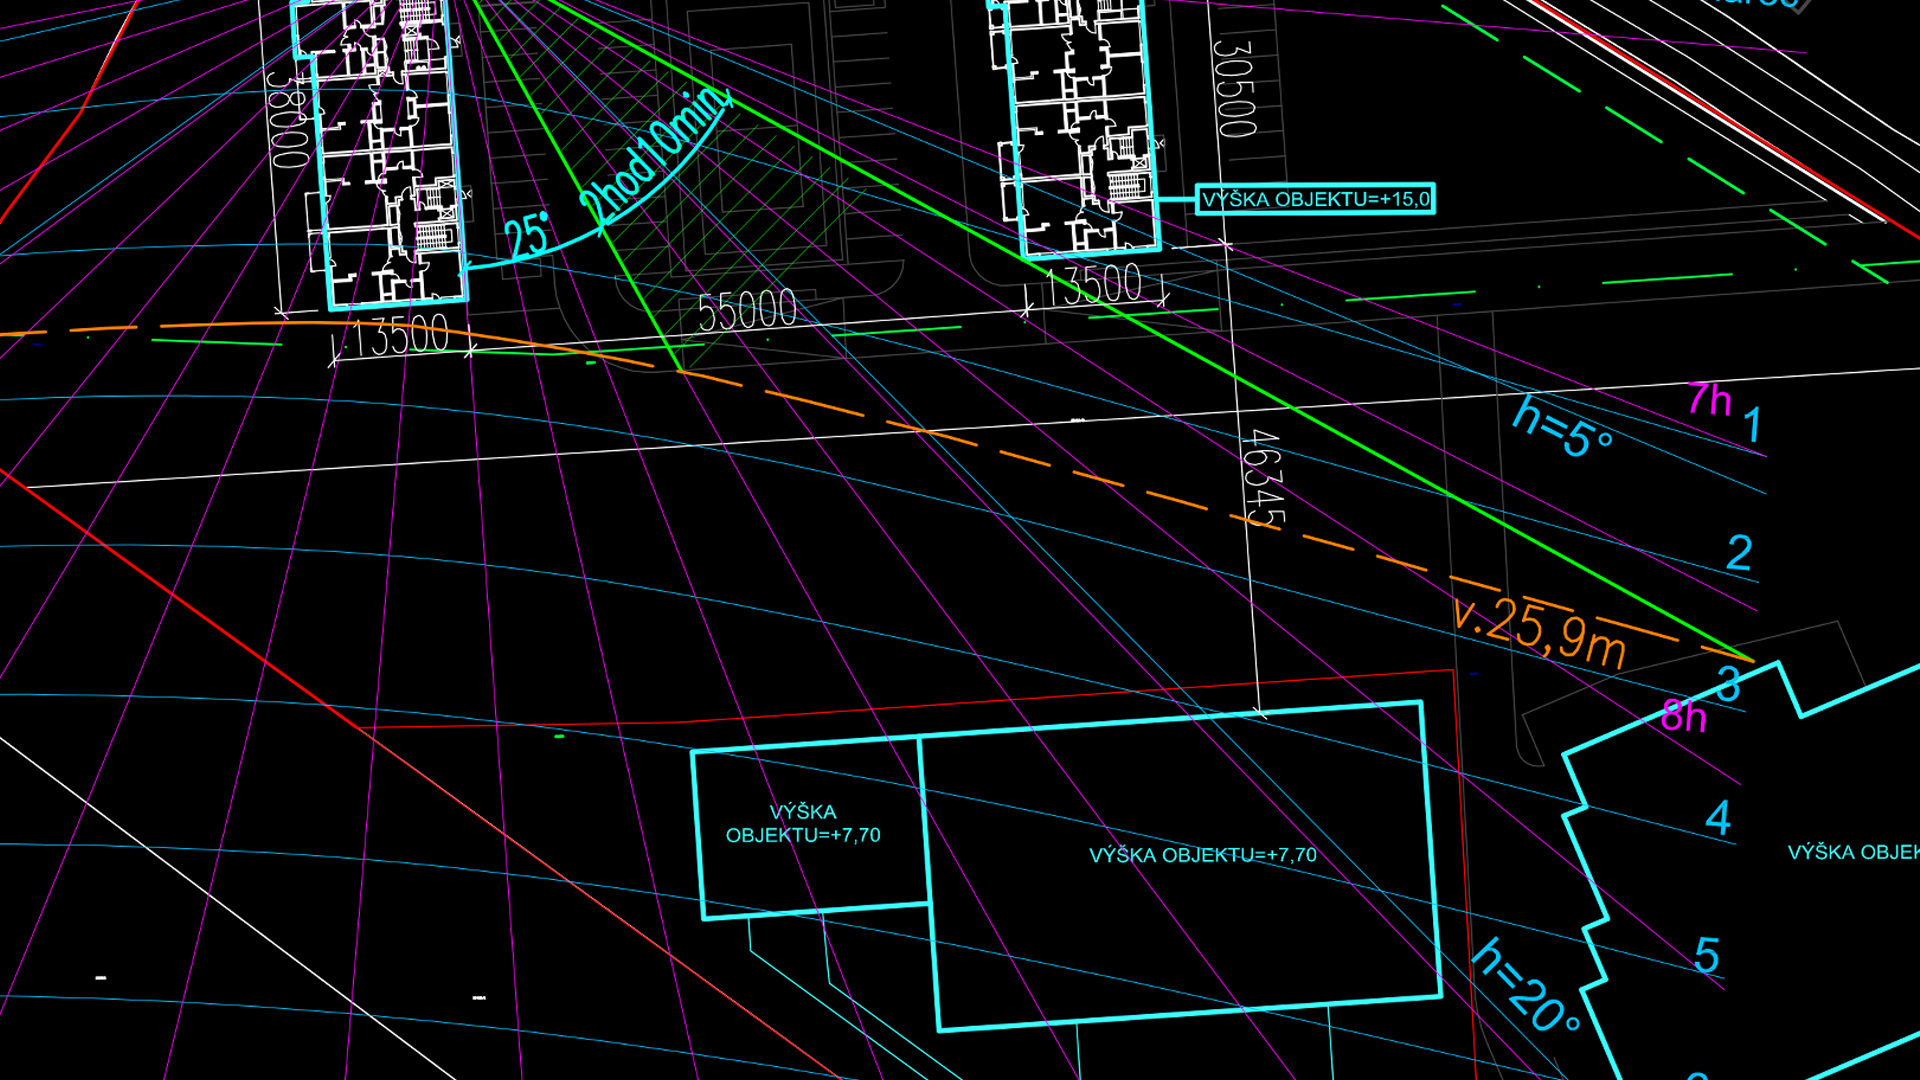
Task: Click 'VÝŠKA OBJEKTU=+7,70' in the small left rectangle
Action: click(803, 824)
